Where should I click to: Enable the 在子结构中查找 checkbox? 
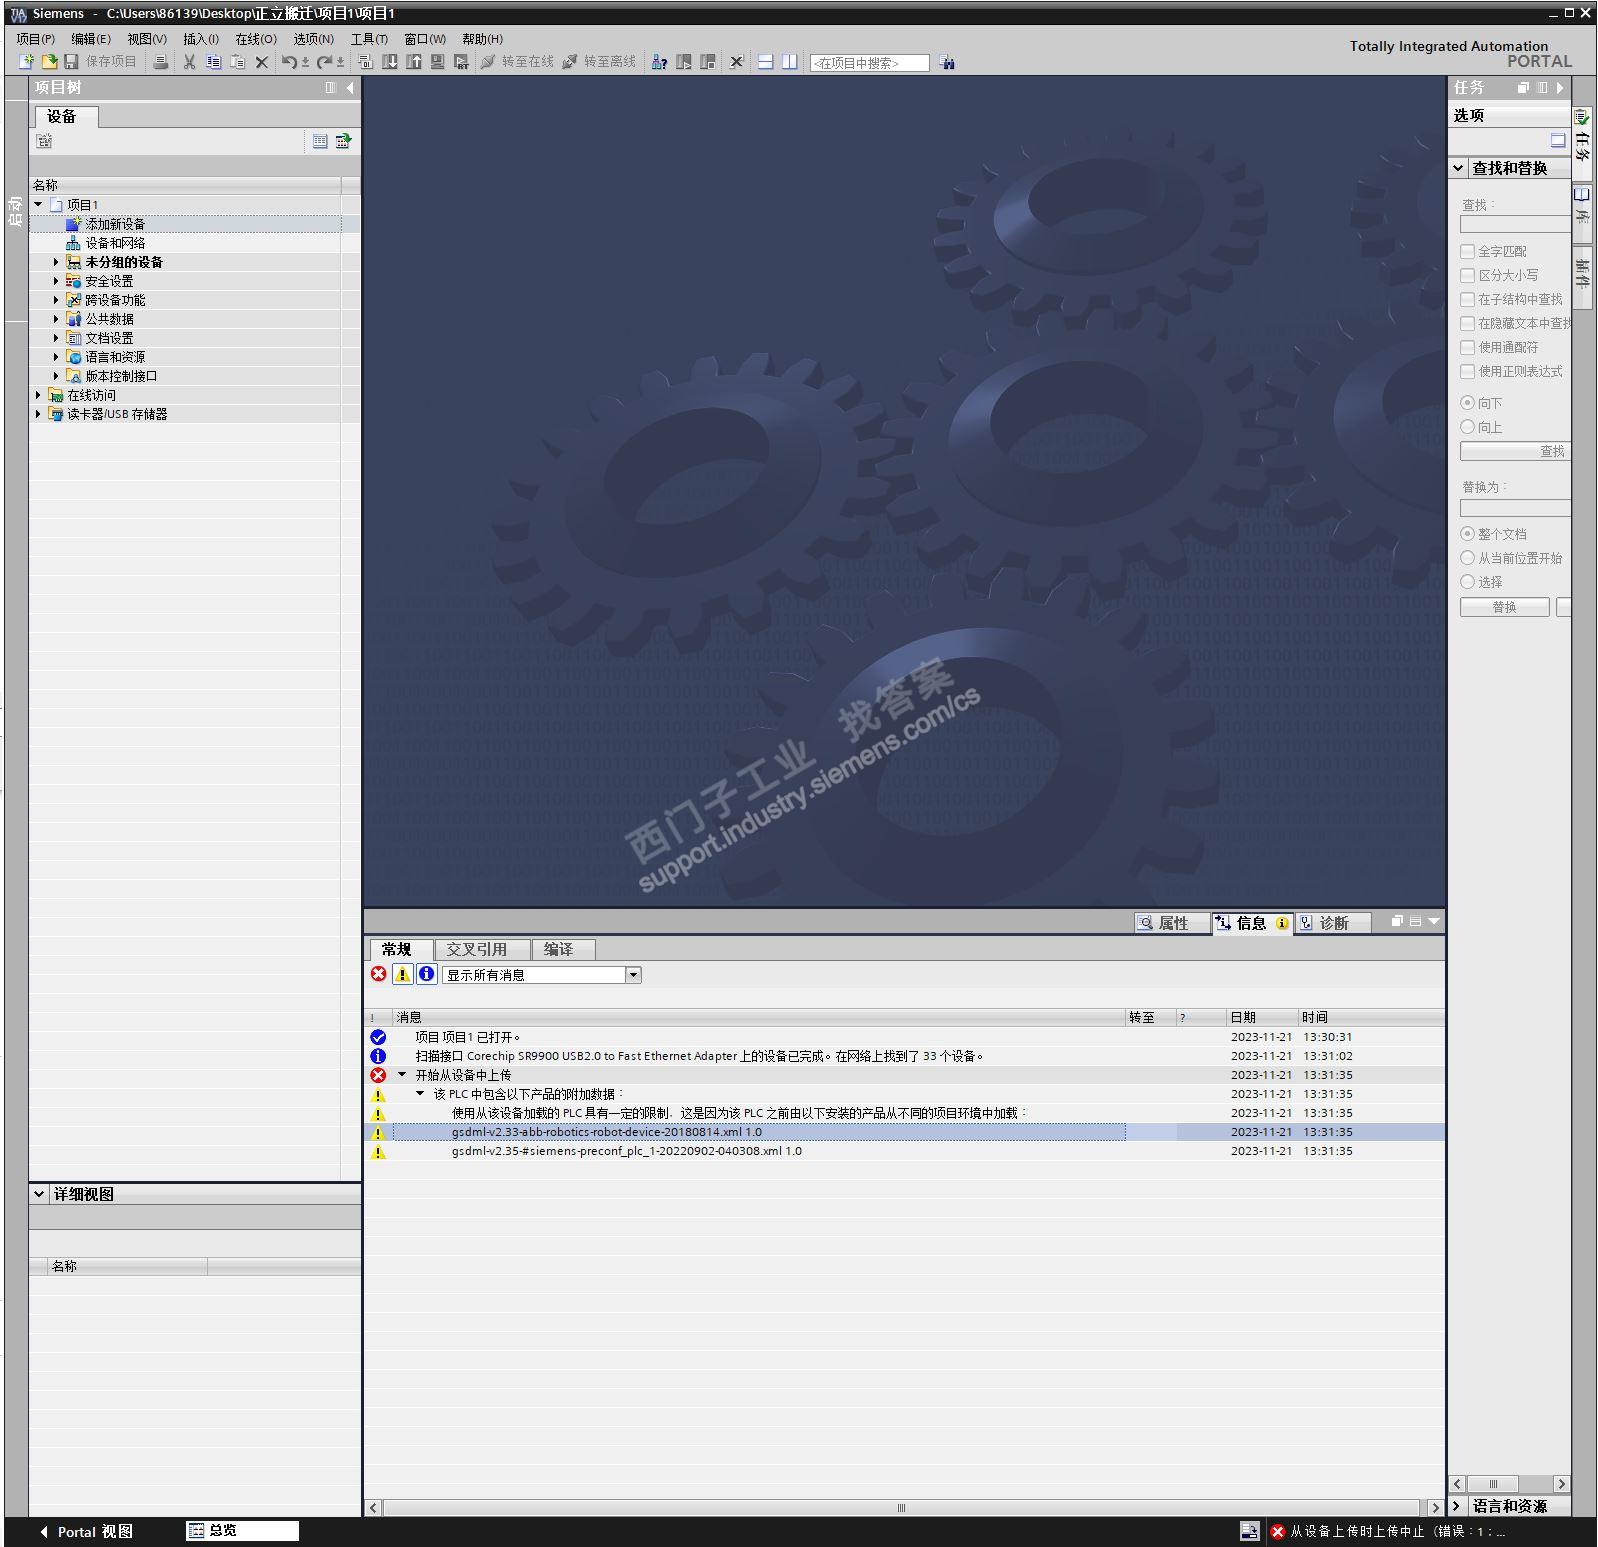(1468, 299)
